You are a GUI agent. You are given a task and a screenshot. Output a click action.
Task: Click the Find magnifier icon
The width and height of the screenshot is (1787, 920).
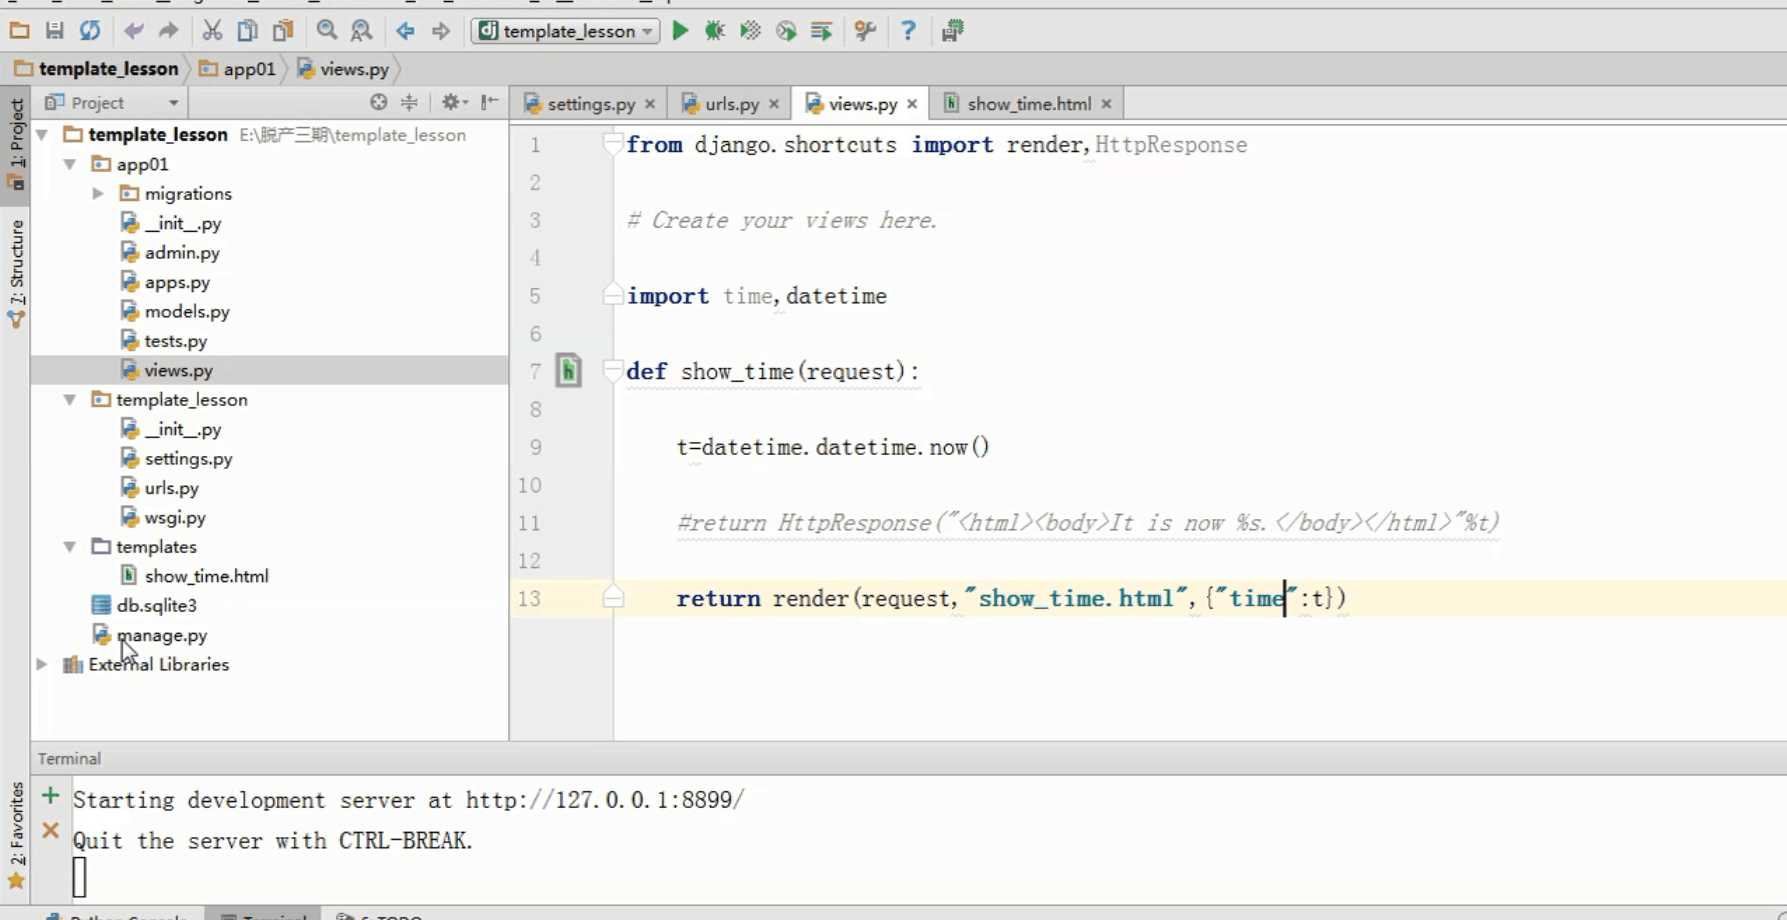327,31
